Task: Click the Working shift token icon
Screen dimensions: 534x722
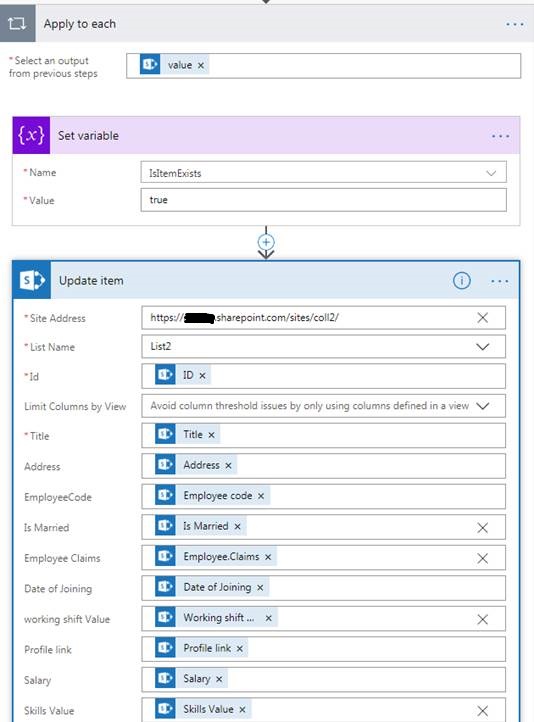Action: [165, 617]
